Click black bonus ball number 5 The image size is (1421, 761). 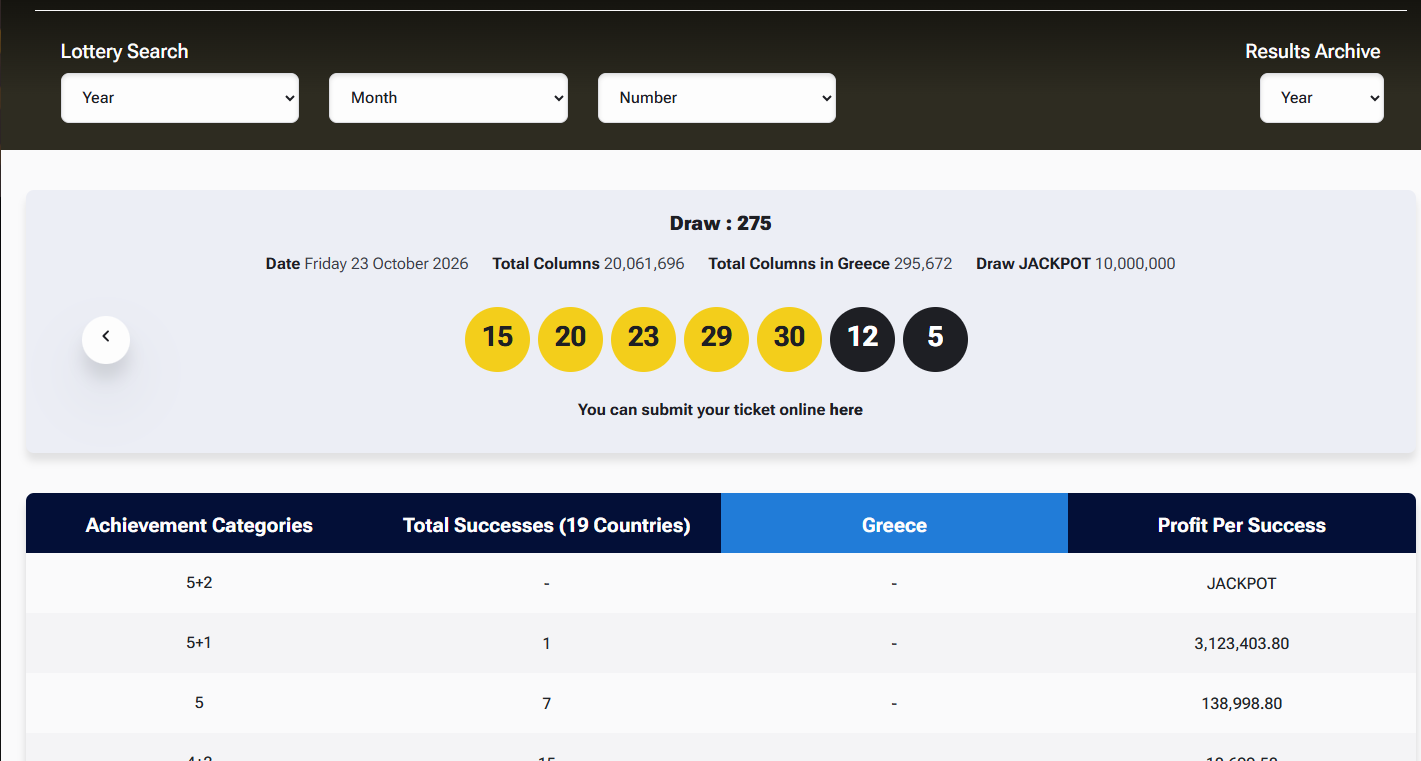click(935, 339)
